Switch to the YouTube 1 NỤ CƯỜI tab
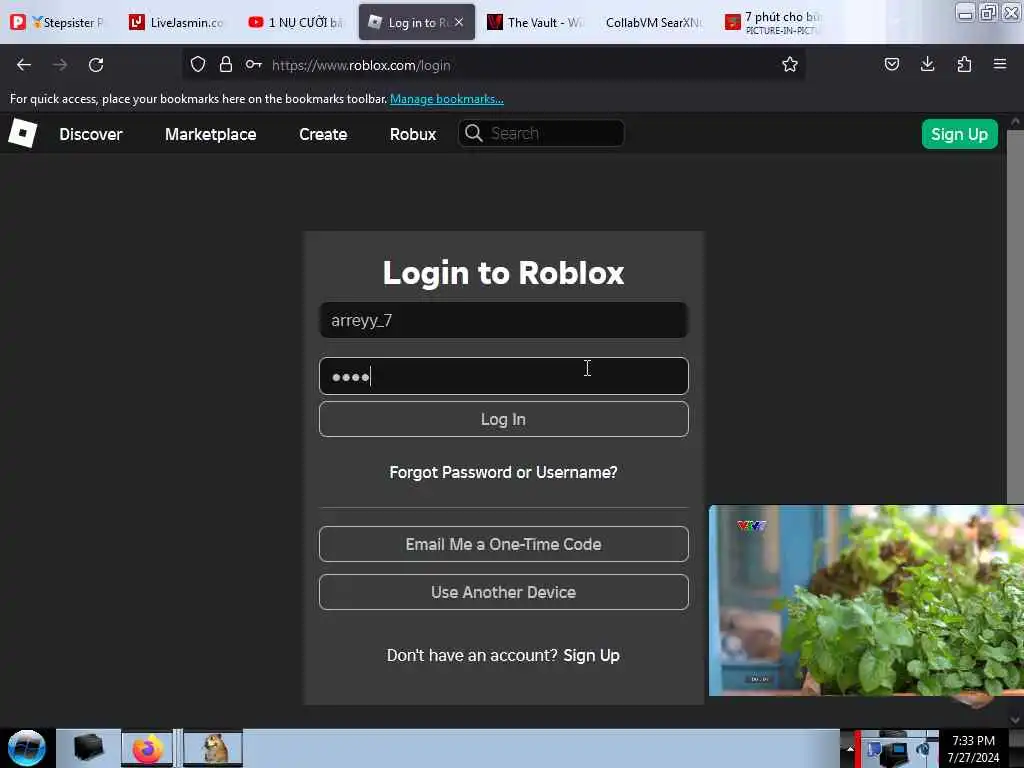The width and height of the screenshot is (1024, 768). click(295, 22)
